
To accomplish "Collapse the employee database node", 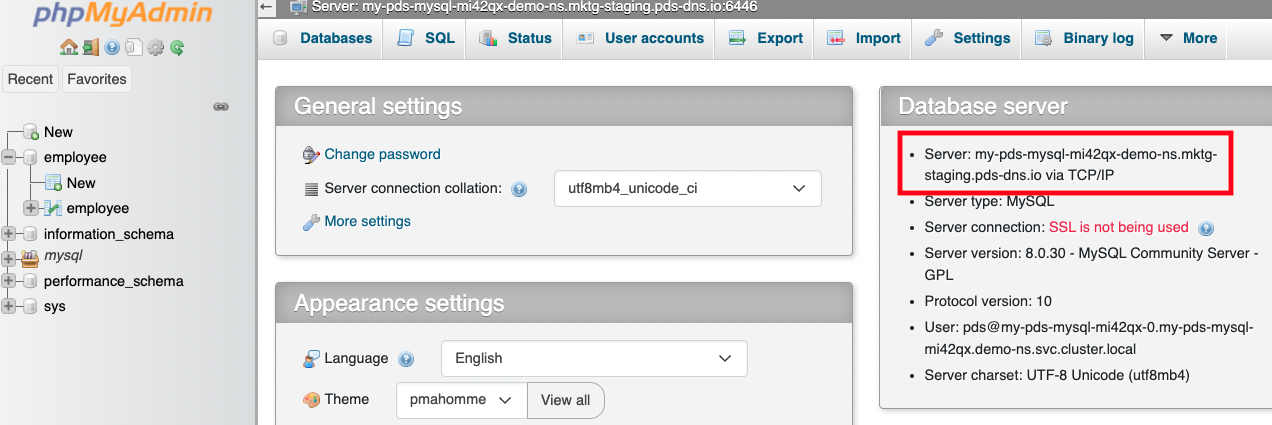I will 9,157.
